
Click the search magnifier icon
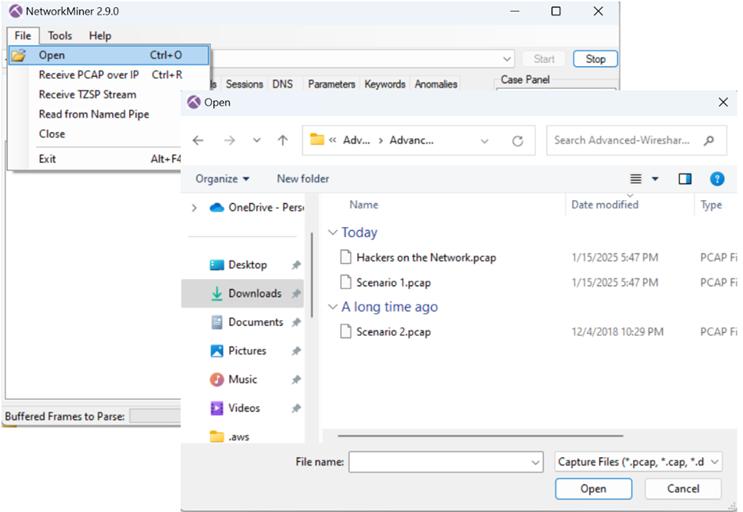[x=709, y=140]
